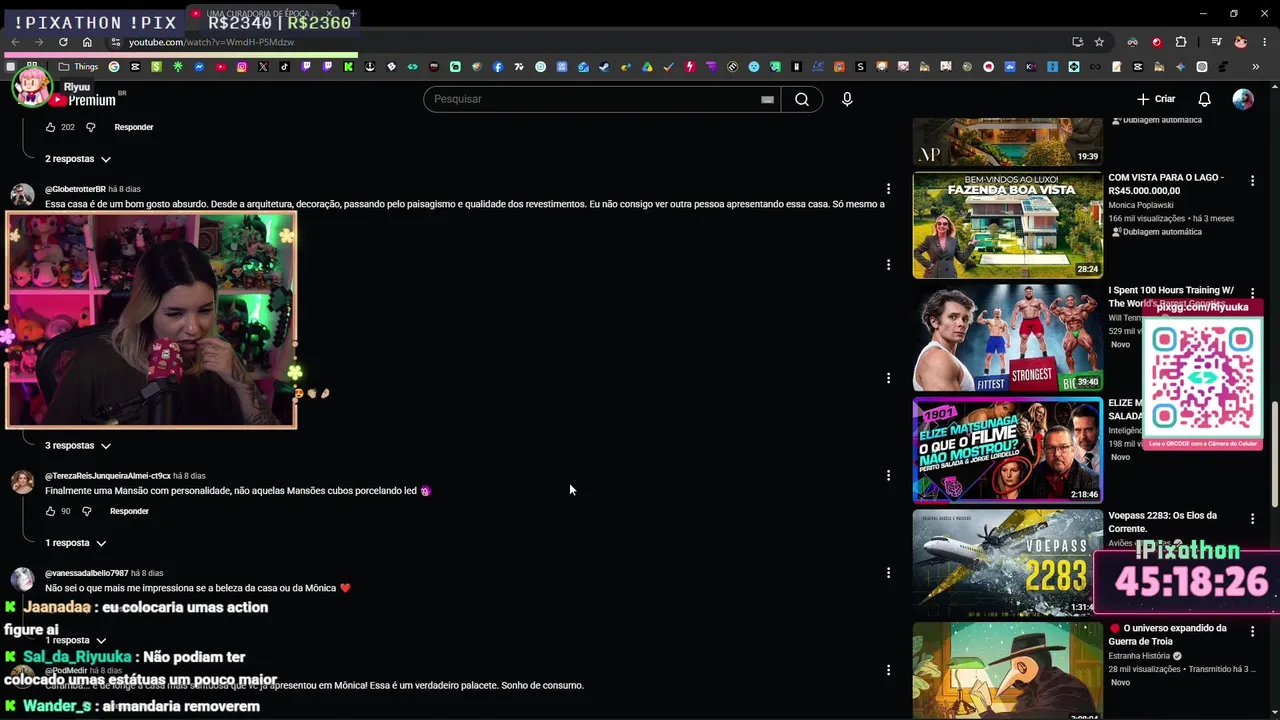Focus the Pesquisar search field
The height and width of the screenshot is (720, 1280).
[x=603, y=99]
